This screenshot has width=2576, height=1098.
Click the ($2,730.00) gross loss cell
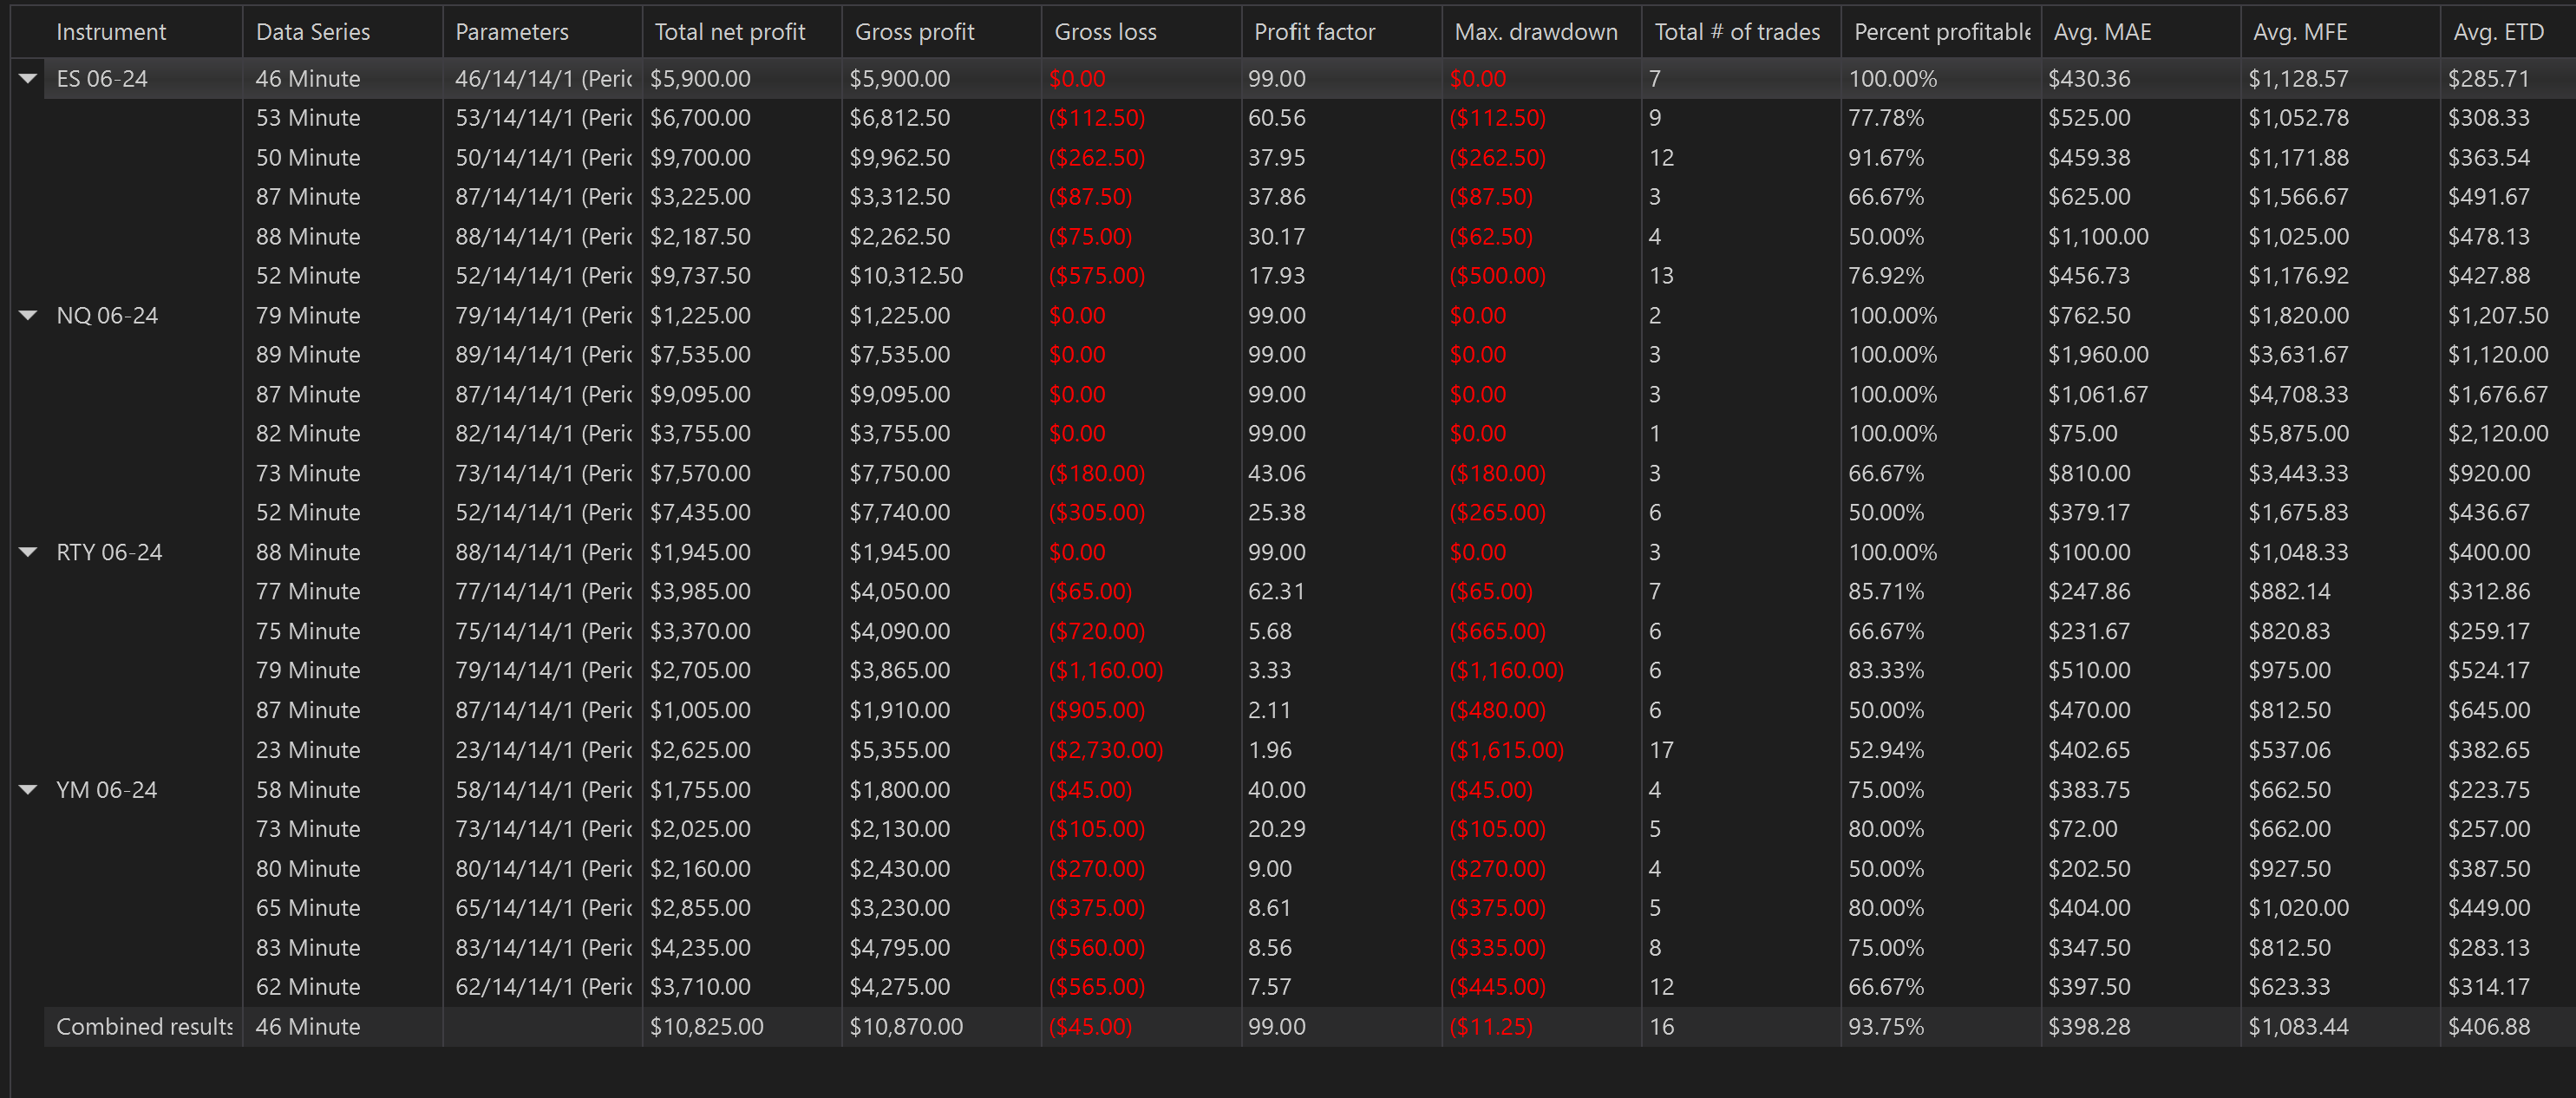[x=1105, y=750]
